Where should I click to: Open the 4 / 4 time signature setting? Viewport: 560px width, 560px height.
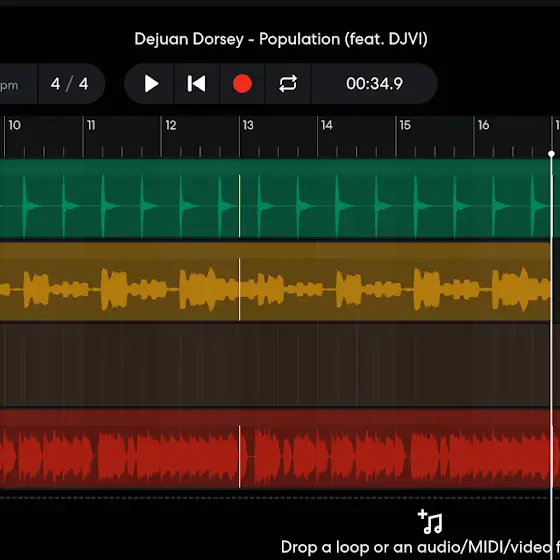70,84
